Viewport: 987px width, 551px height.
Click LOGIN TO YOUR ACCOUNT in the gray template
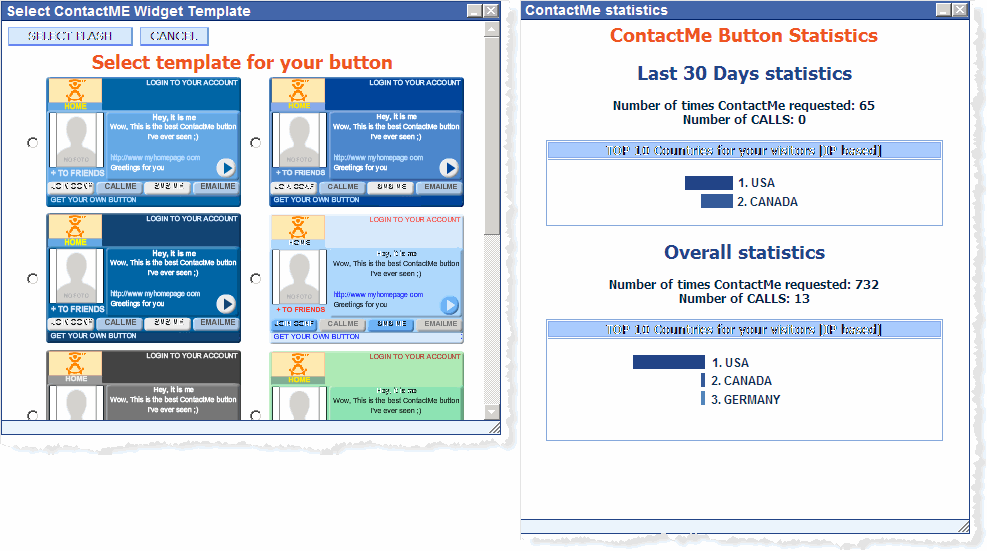(192, 356)
